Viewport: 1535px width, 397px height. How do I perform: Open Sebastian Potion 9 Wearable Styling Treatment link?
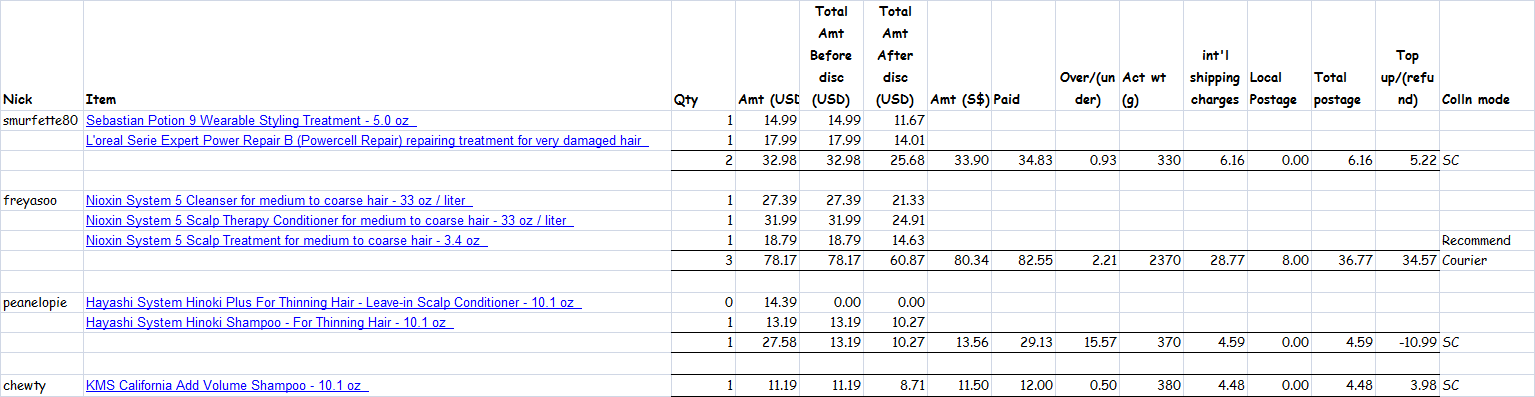click(x=250, y=120)
